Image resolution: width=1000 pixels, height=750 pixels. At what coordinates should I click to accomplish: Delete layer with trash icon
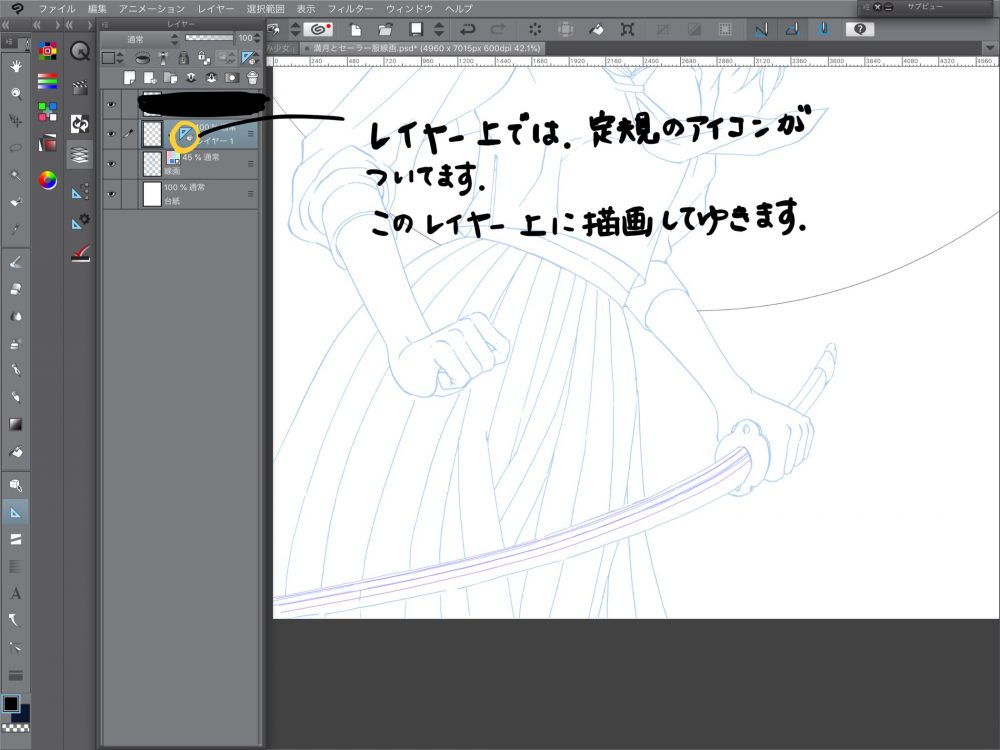coord(253,78)
